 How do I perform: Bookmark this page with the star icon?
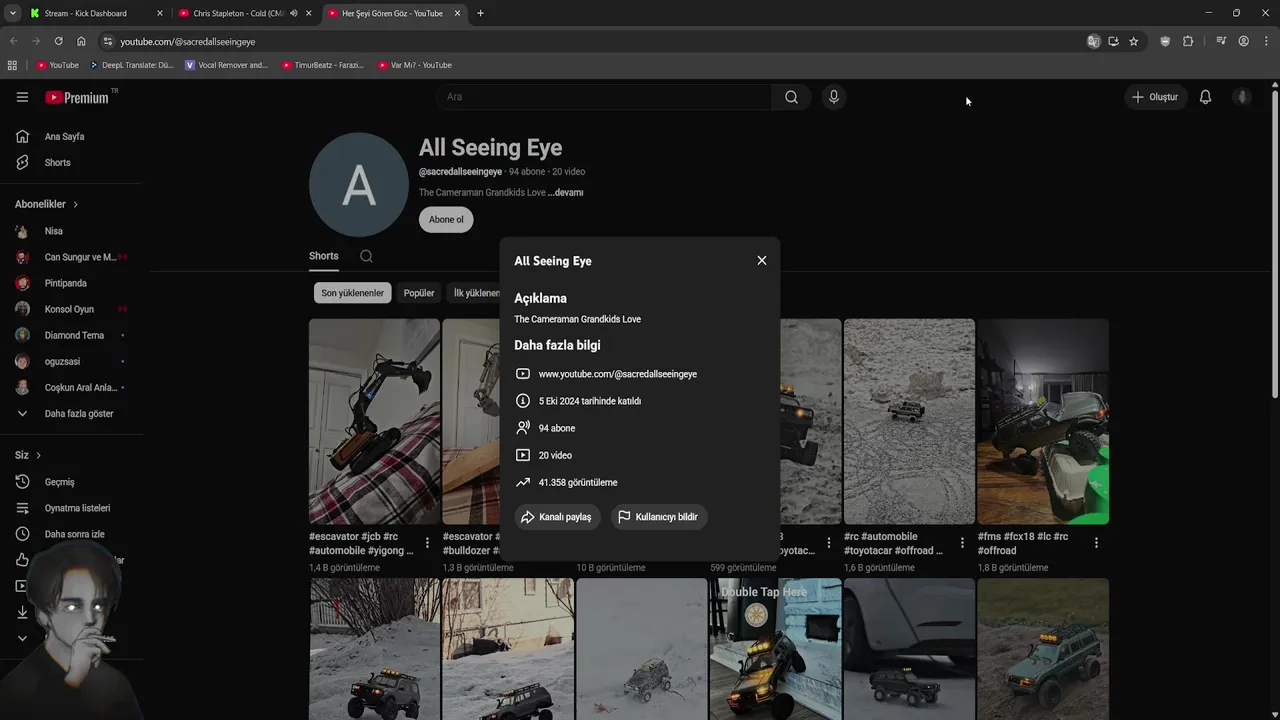pyautogui.click(x=1133, y=41)
